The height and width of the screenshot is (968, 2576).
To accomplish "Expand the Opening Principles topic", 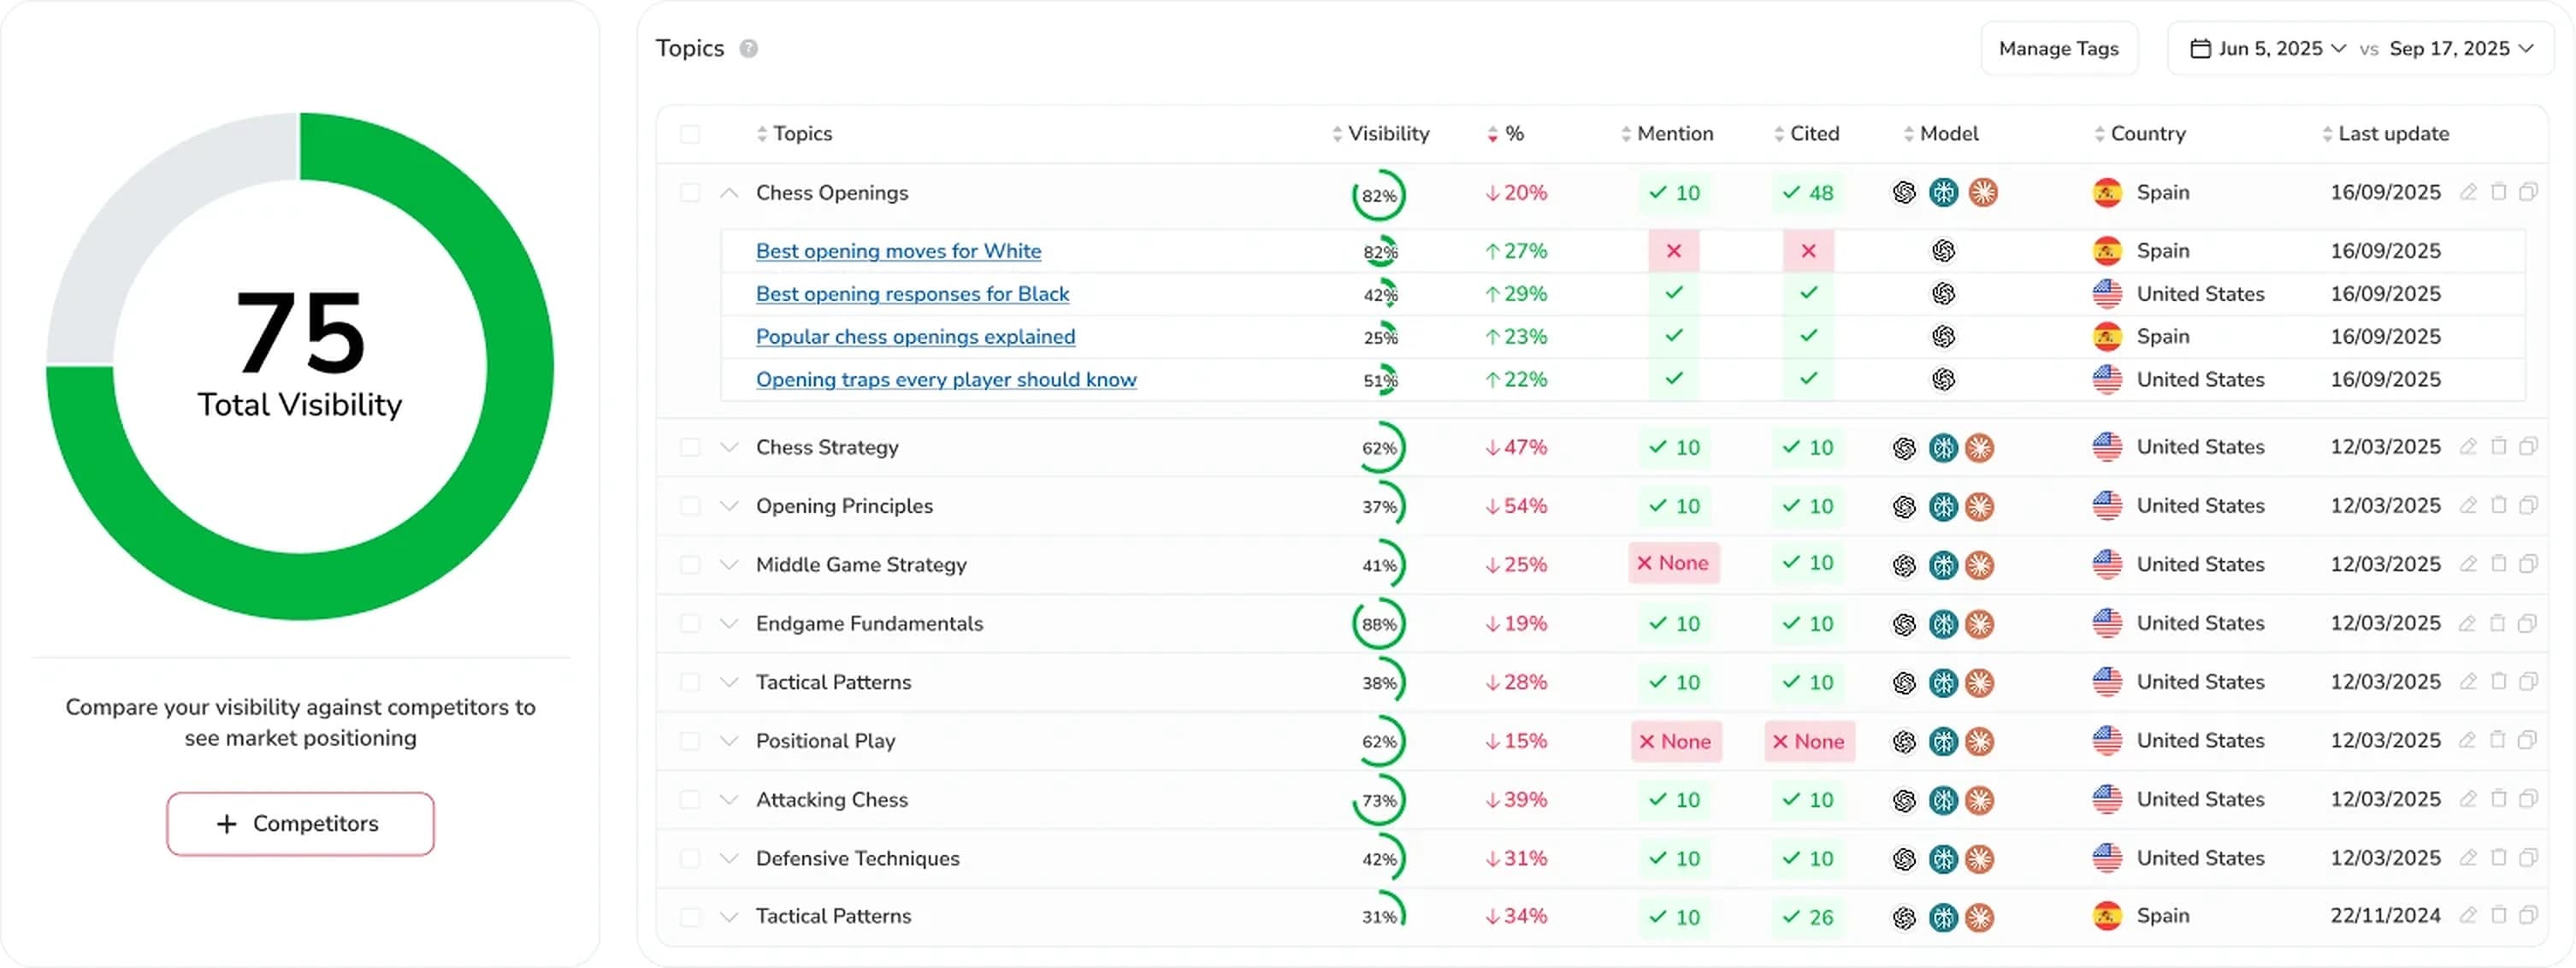I will tap(729, 506).
